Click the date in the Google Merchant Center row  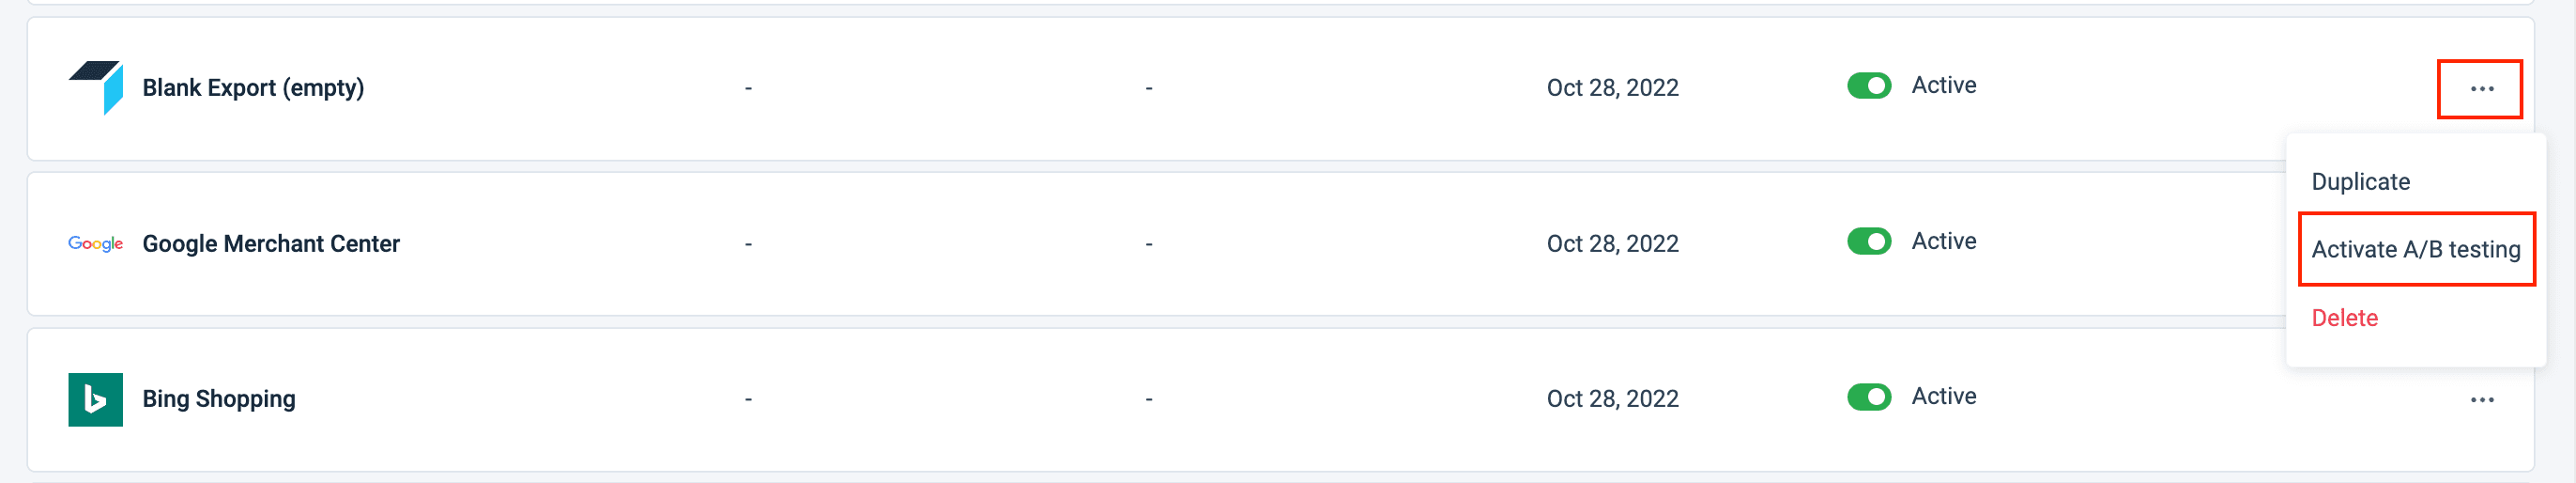click(x=1612, y=244)
